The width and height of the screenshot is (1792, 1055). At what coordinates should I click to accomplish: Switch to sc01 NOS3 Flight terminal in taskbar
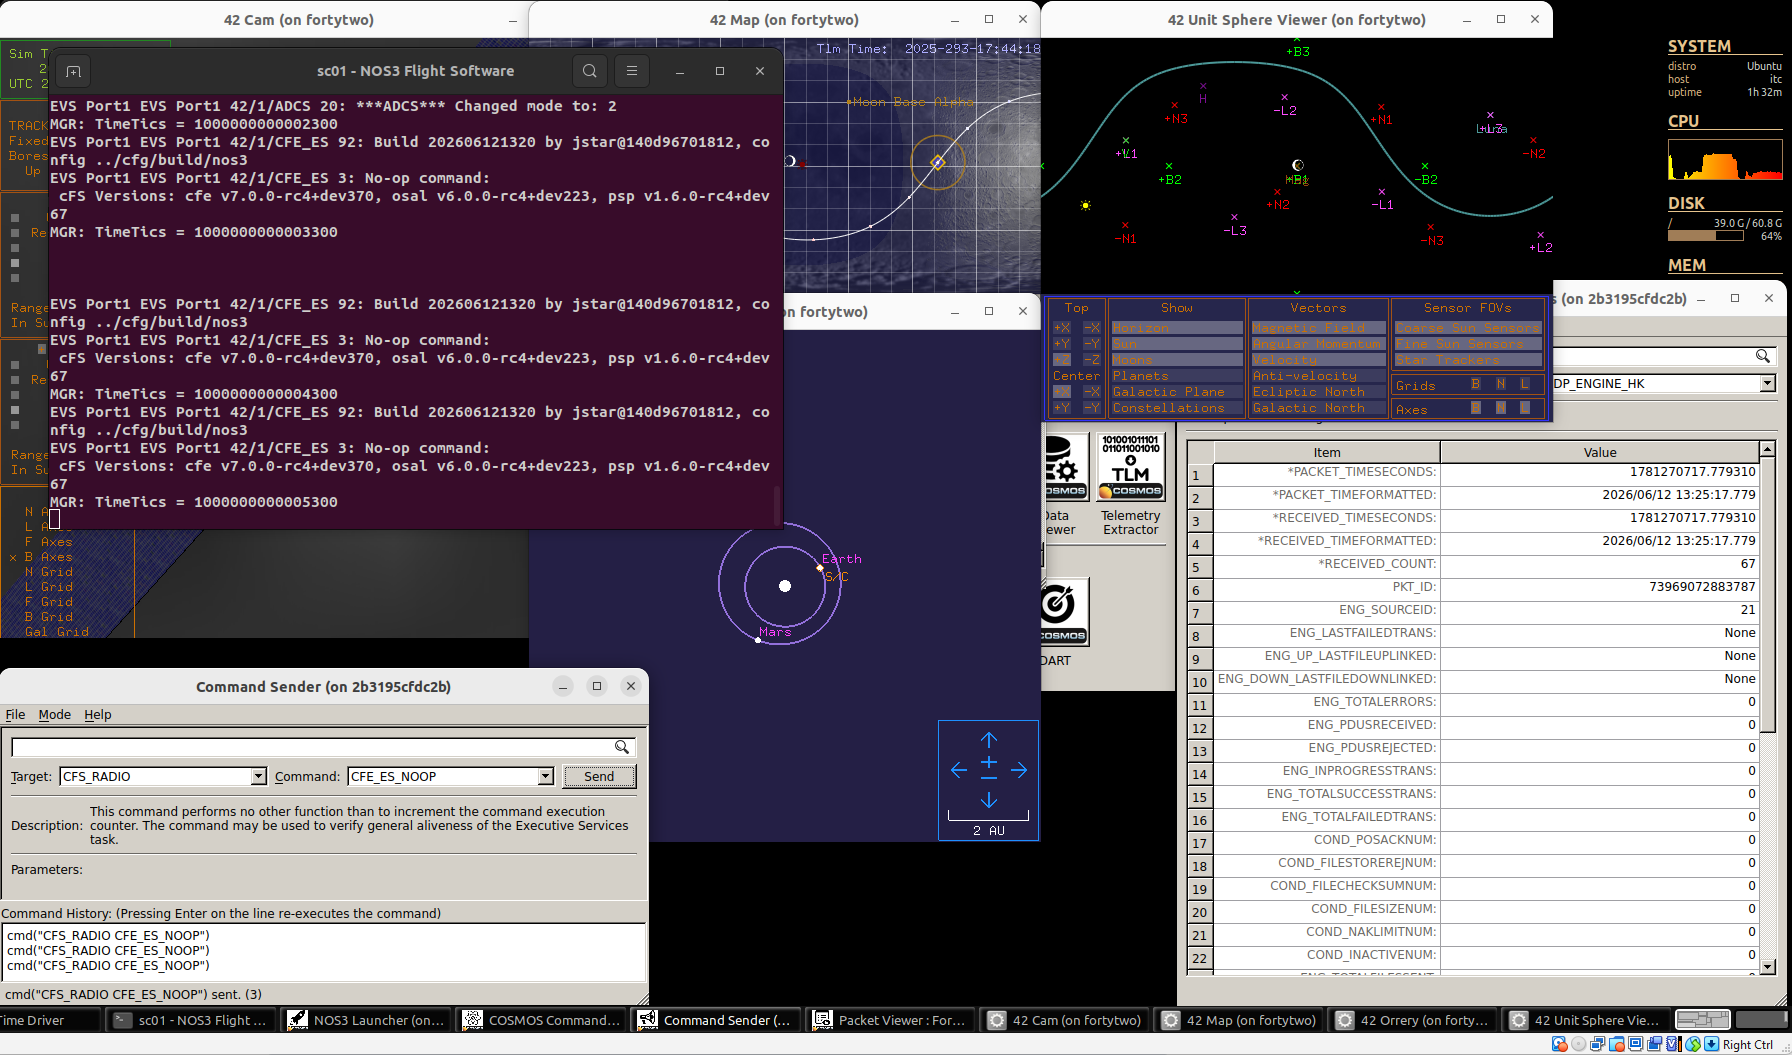pyautogui.click(x=191, y=1020)
